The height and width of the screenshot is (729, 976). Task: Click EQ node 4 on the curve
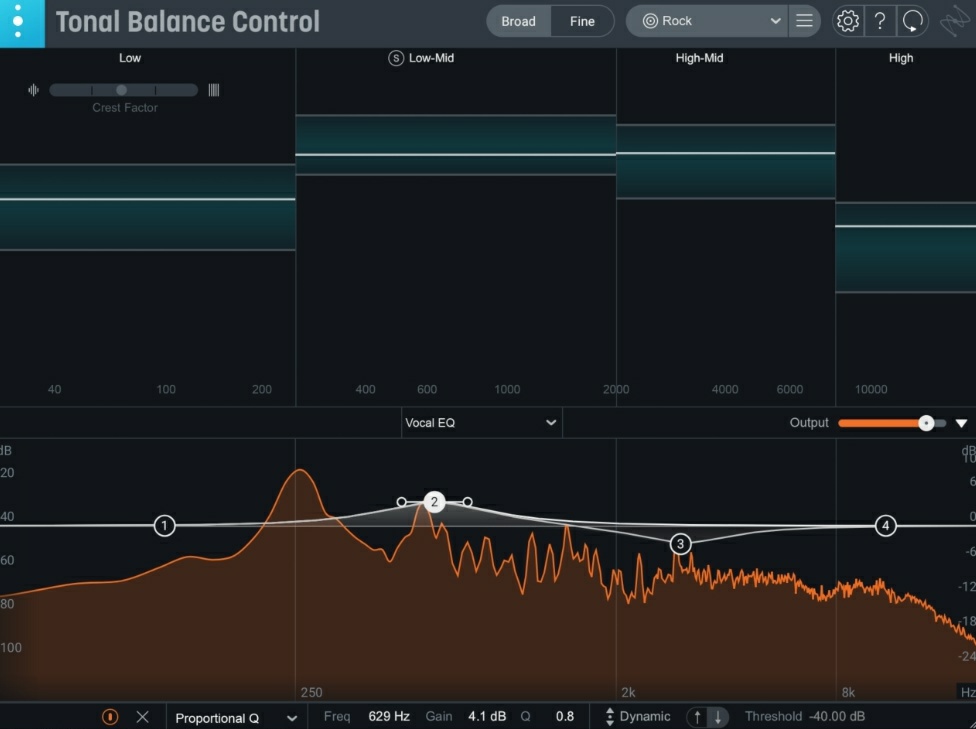tap(885, 526)
